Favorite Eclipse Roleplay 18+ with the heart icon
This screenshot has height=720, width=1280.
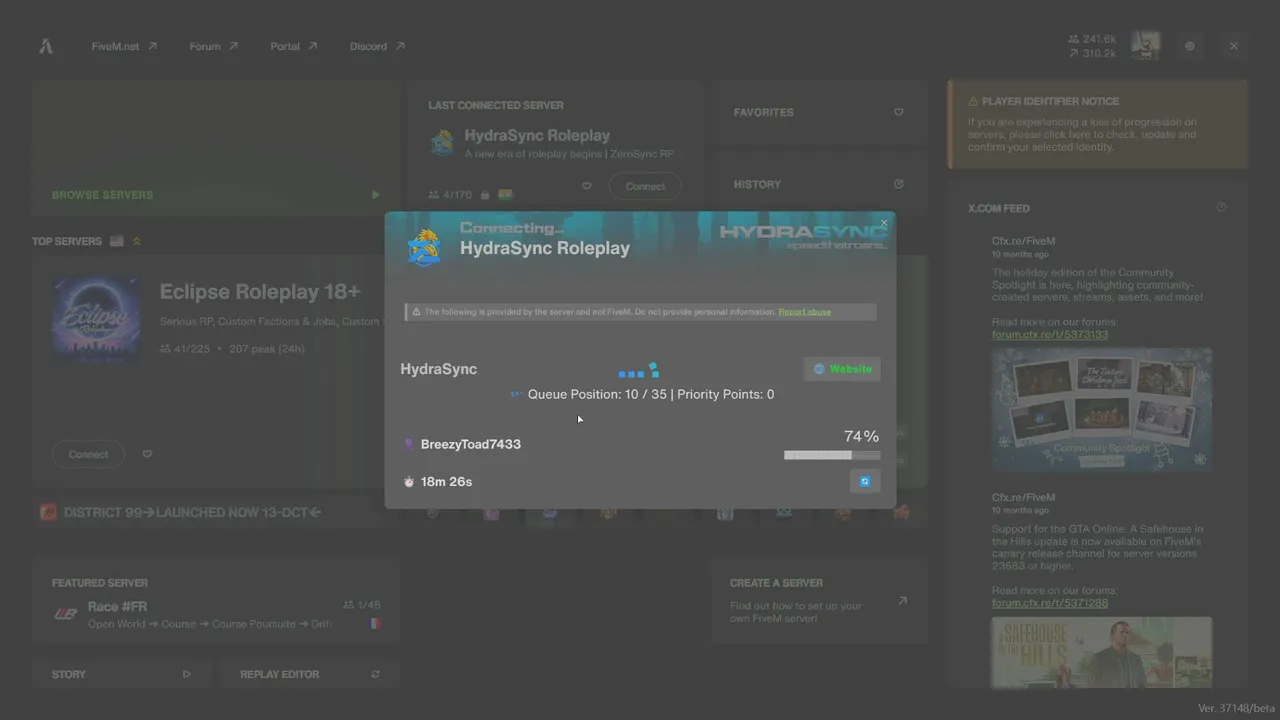pyautogui.click(x=147, y=454)
